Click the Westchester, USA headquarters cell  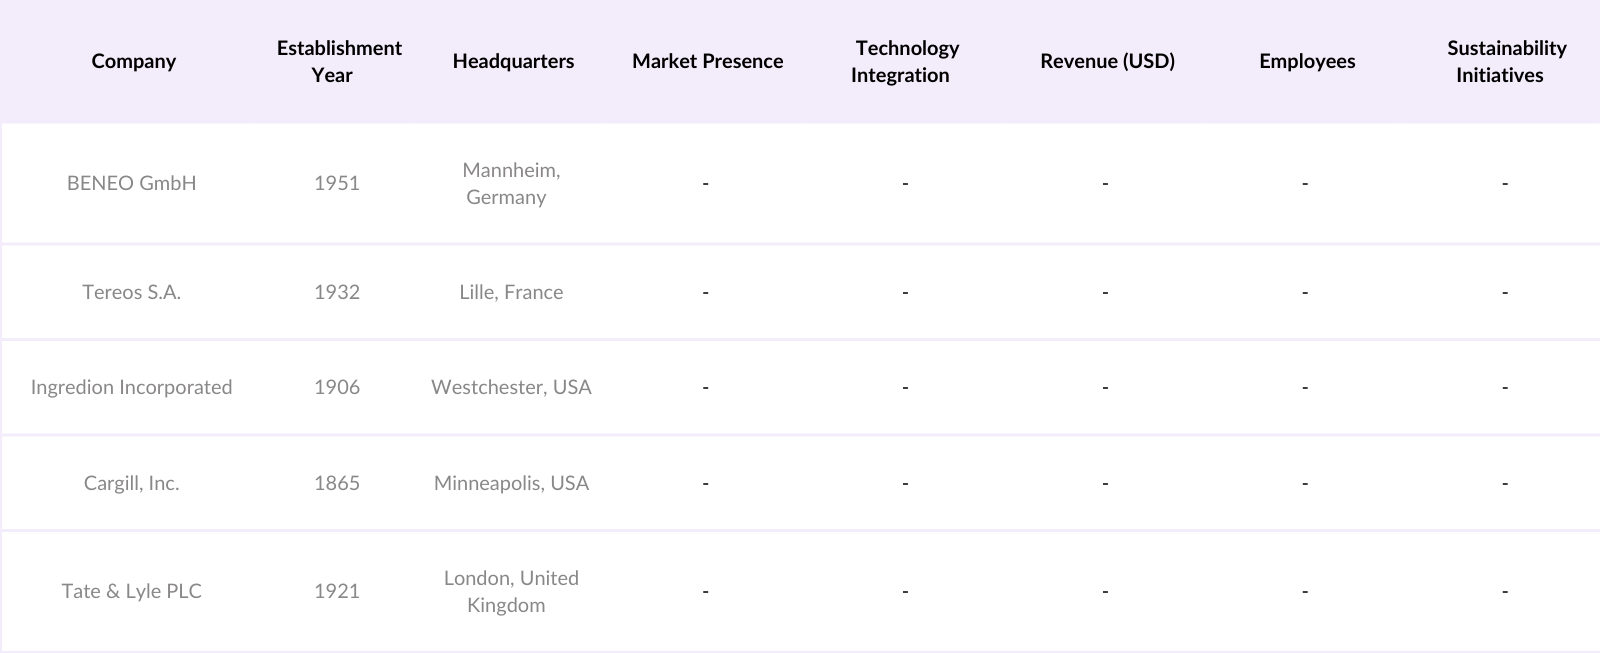(x=511, y=387)
